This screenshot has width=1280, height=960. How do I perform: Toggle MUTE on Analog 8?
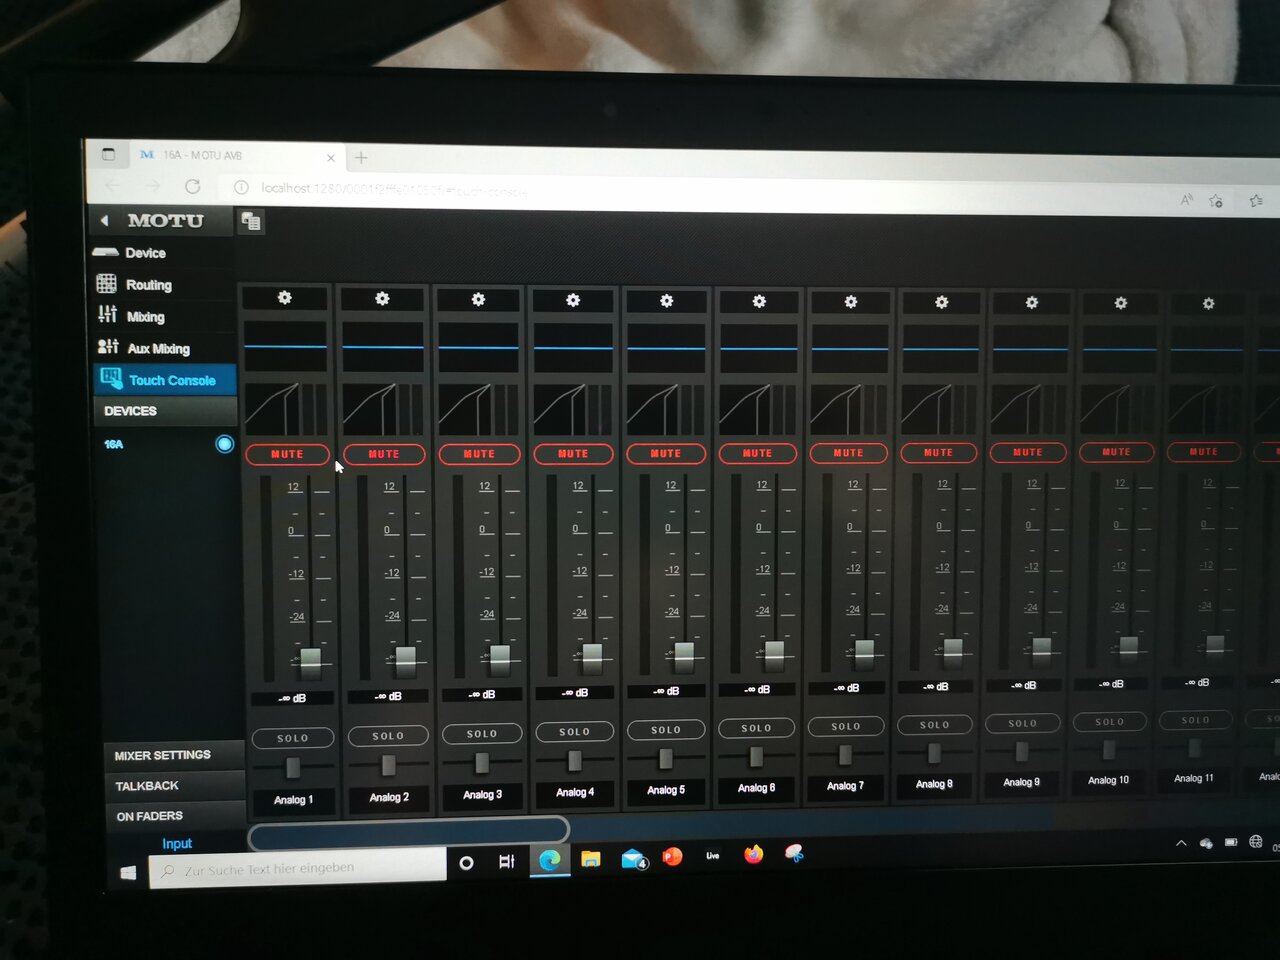pos(938,453)
